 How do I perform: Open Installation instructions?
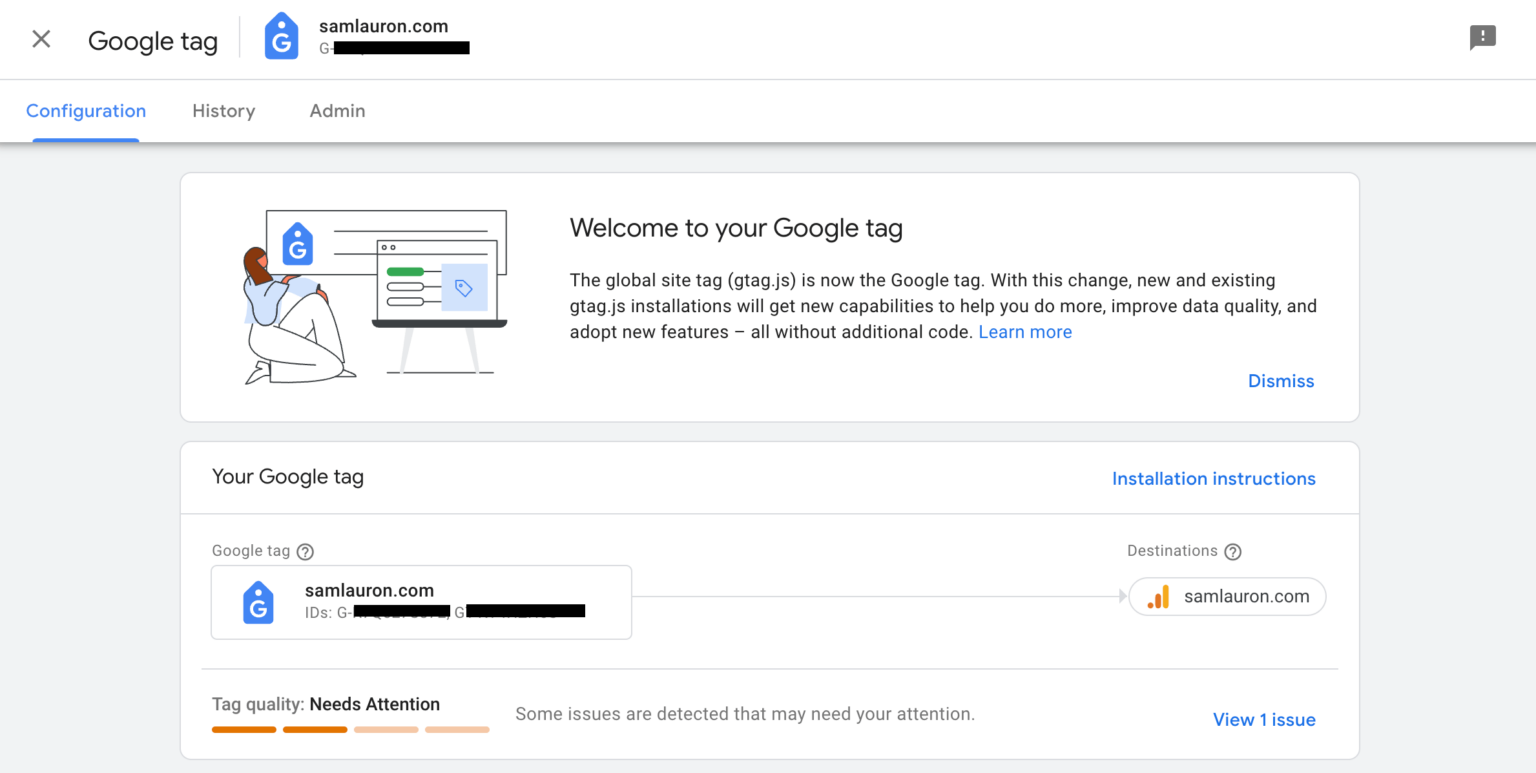click(x=1213, y=478)
